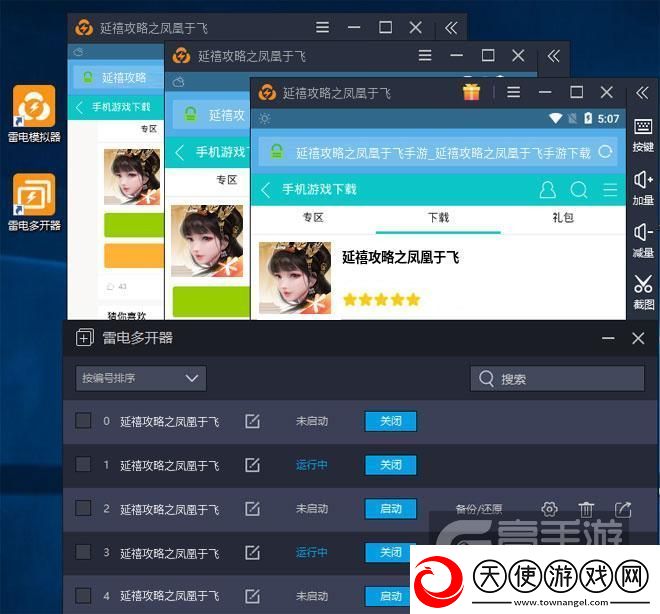Viewport: 660px width, 614px height.
Task: Click the battery icon in Android status bar
Action: [588, 118]
